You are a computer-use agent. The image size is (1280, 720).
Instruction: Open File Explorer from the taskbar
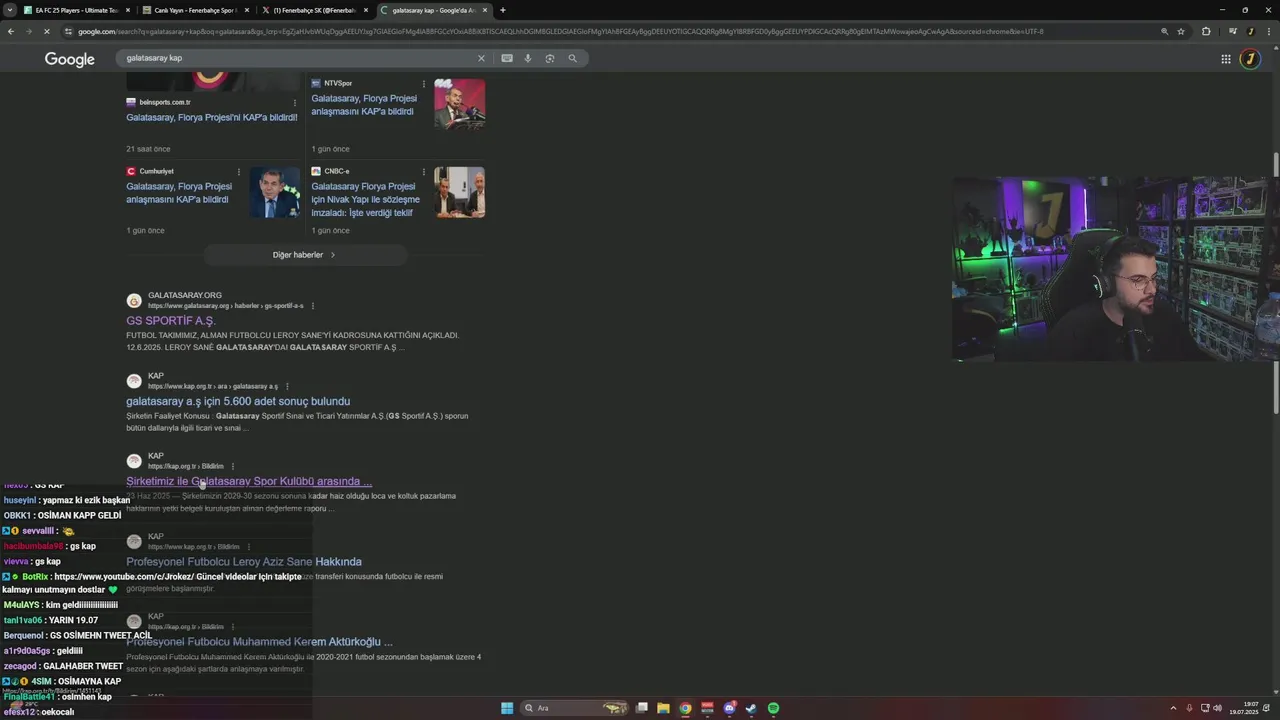(663, 708)
